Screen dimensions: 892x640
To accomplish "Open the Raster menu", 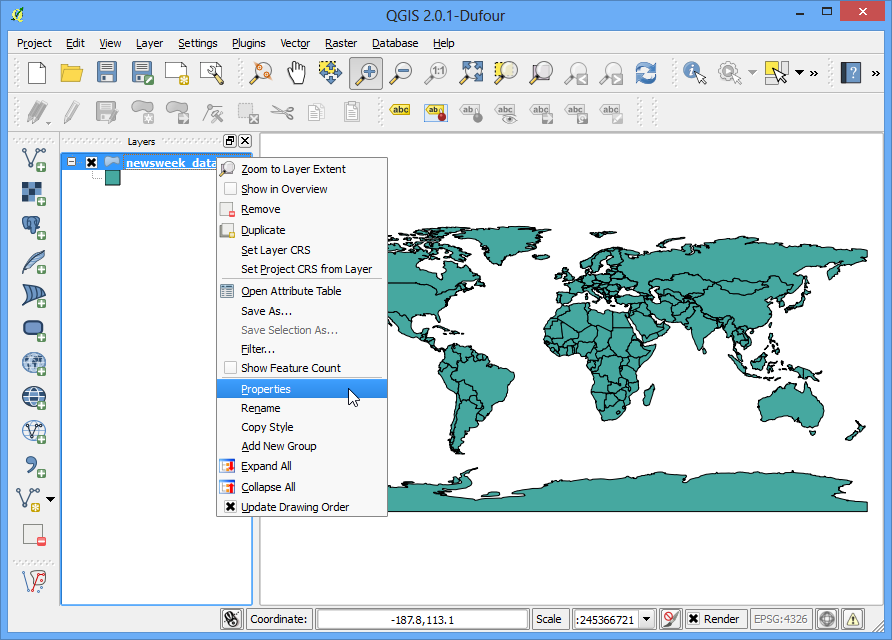I will click(x=341, y=43).
